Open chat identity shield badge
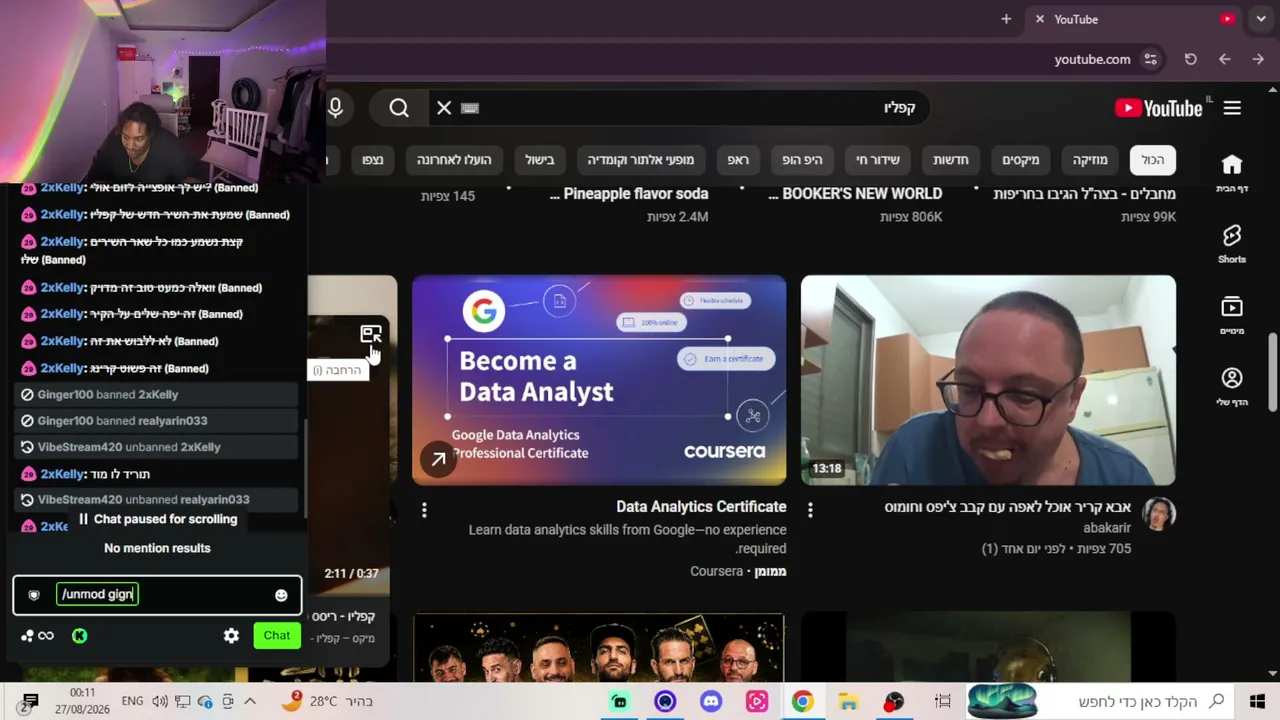 click(34, 595)
